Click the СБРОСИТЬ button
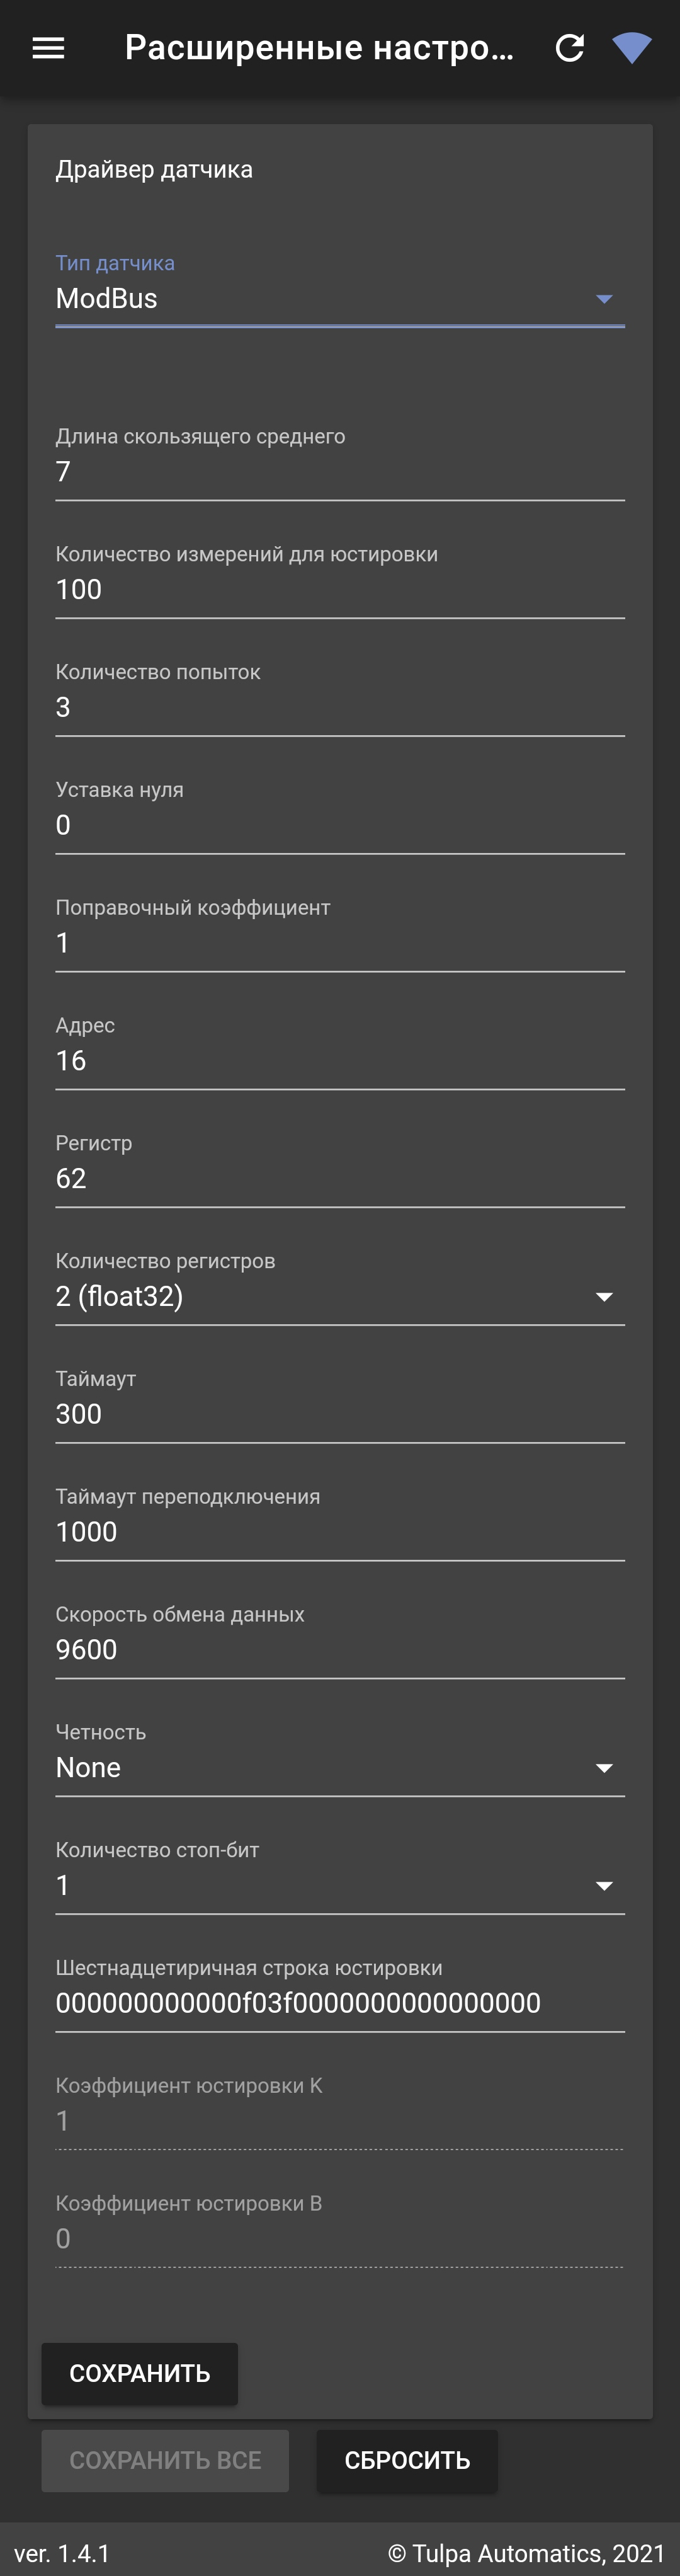 pos(407,2461)
